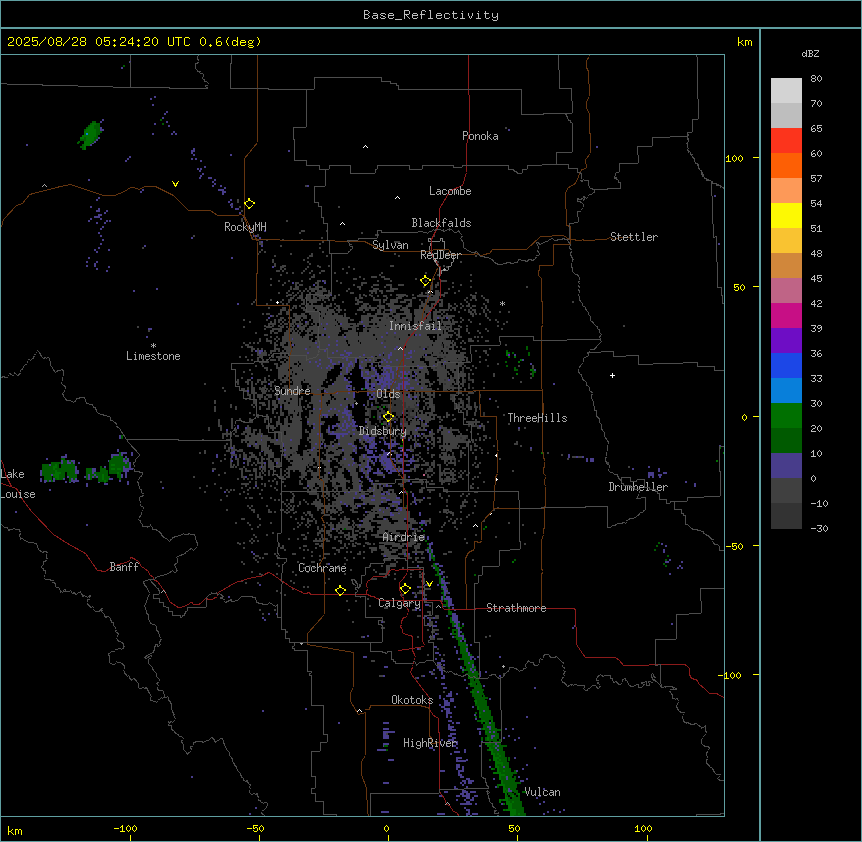This screenshot has width=862, height=842.
Task: Pick the magenta 39-42 dBZ legend swatch
Action: click(x=786, y=315)
